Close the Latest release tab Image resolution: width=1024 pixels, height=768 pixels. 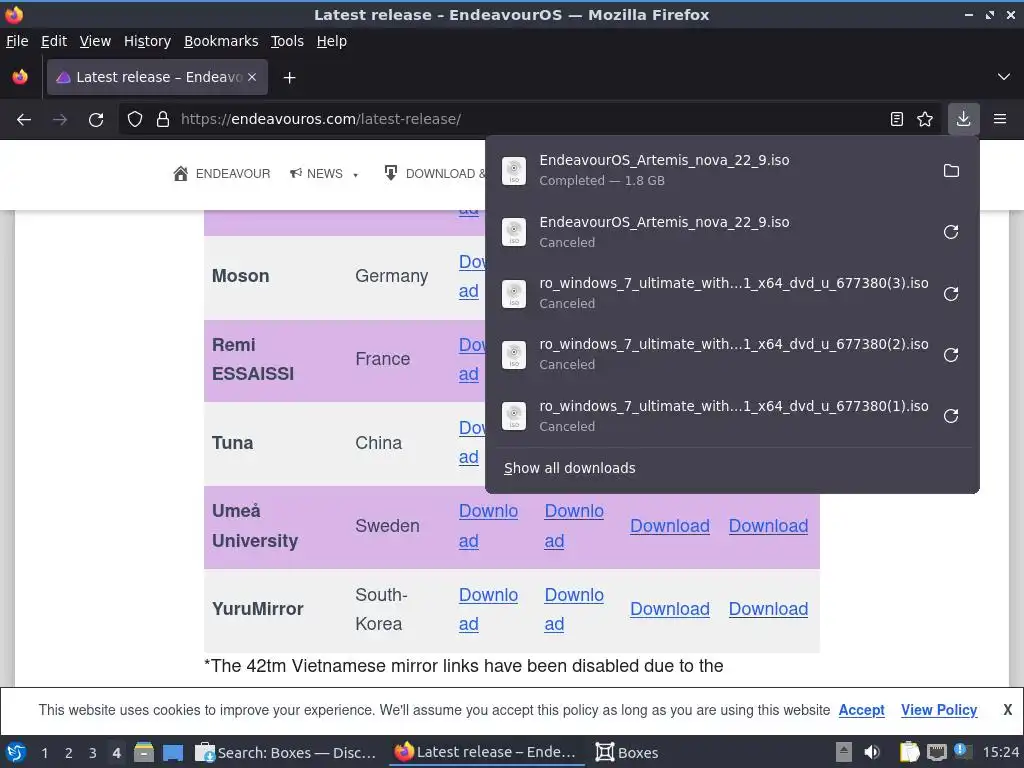[252, 77]
